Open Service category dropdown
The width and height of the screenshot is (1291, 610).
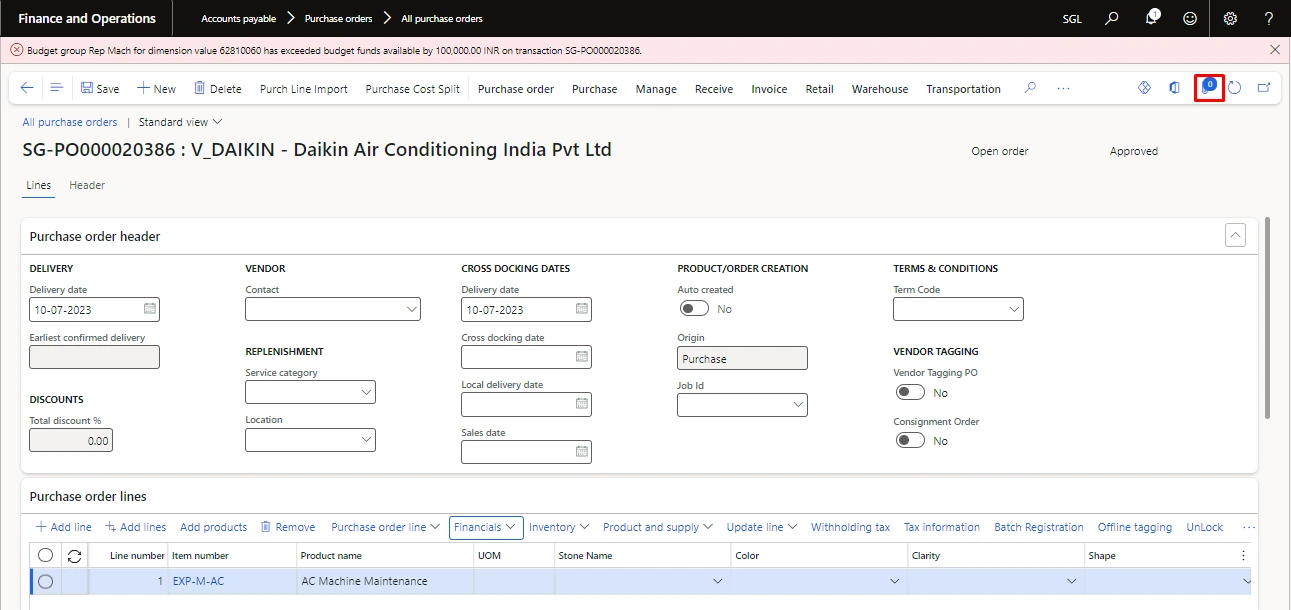(x=366, y=393)
